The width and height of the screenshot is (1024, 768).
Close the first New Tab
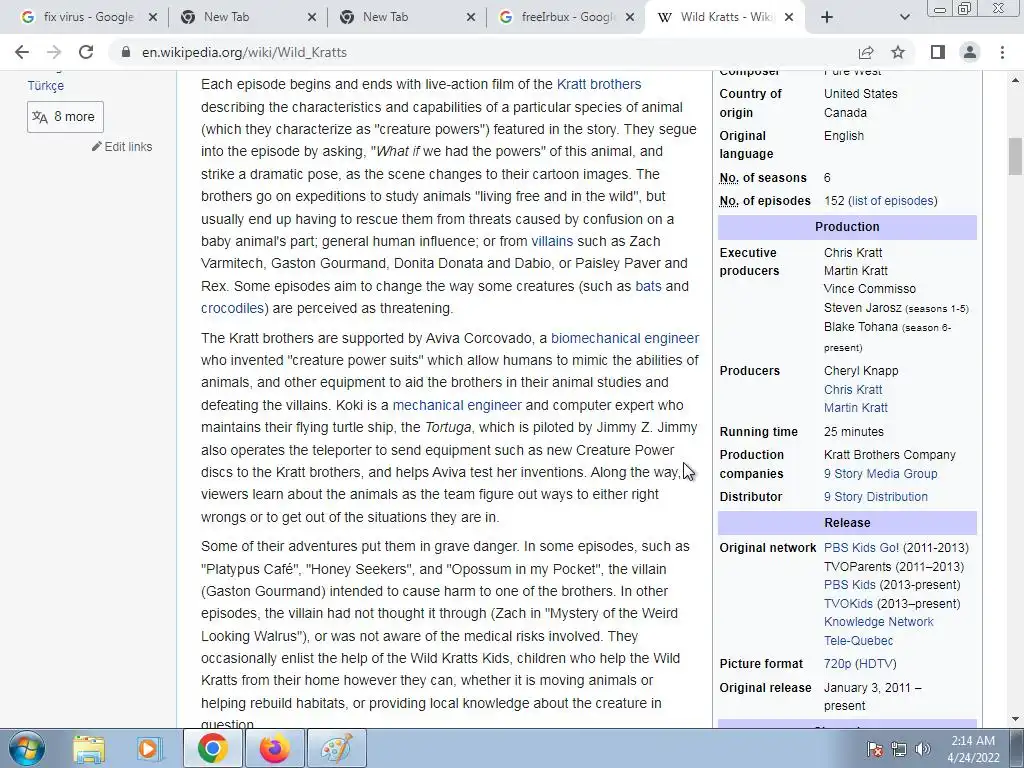[x=312, y=18]
